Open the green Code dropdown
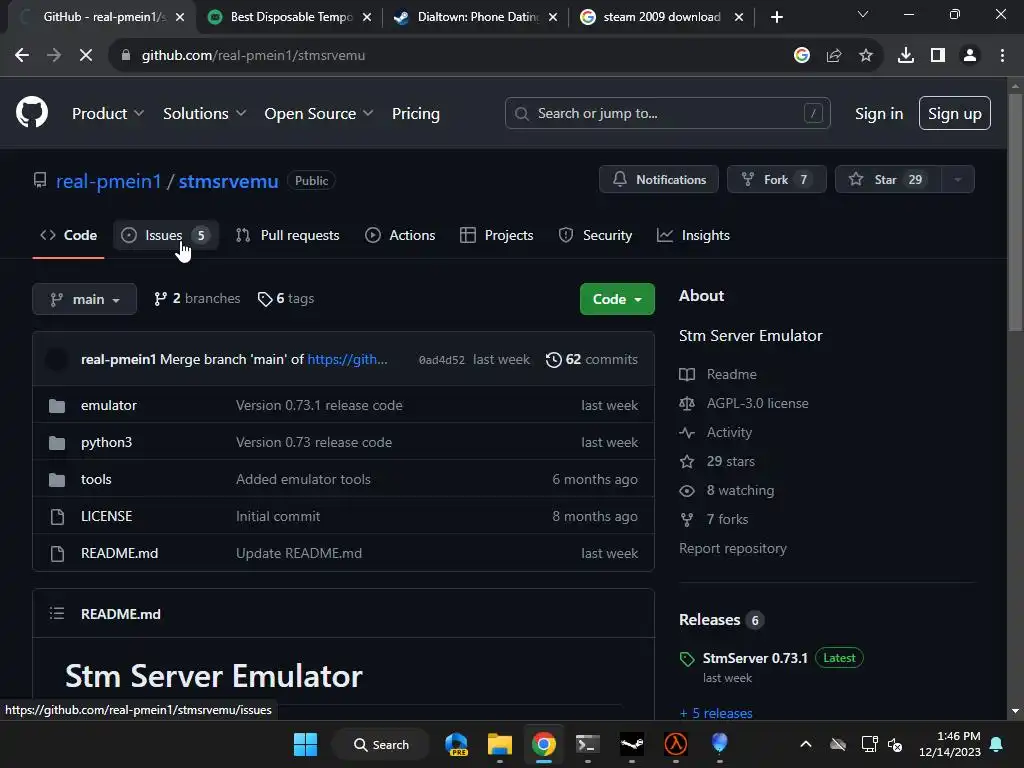 (x=617, y=299)
